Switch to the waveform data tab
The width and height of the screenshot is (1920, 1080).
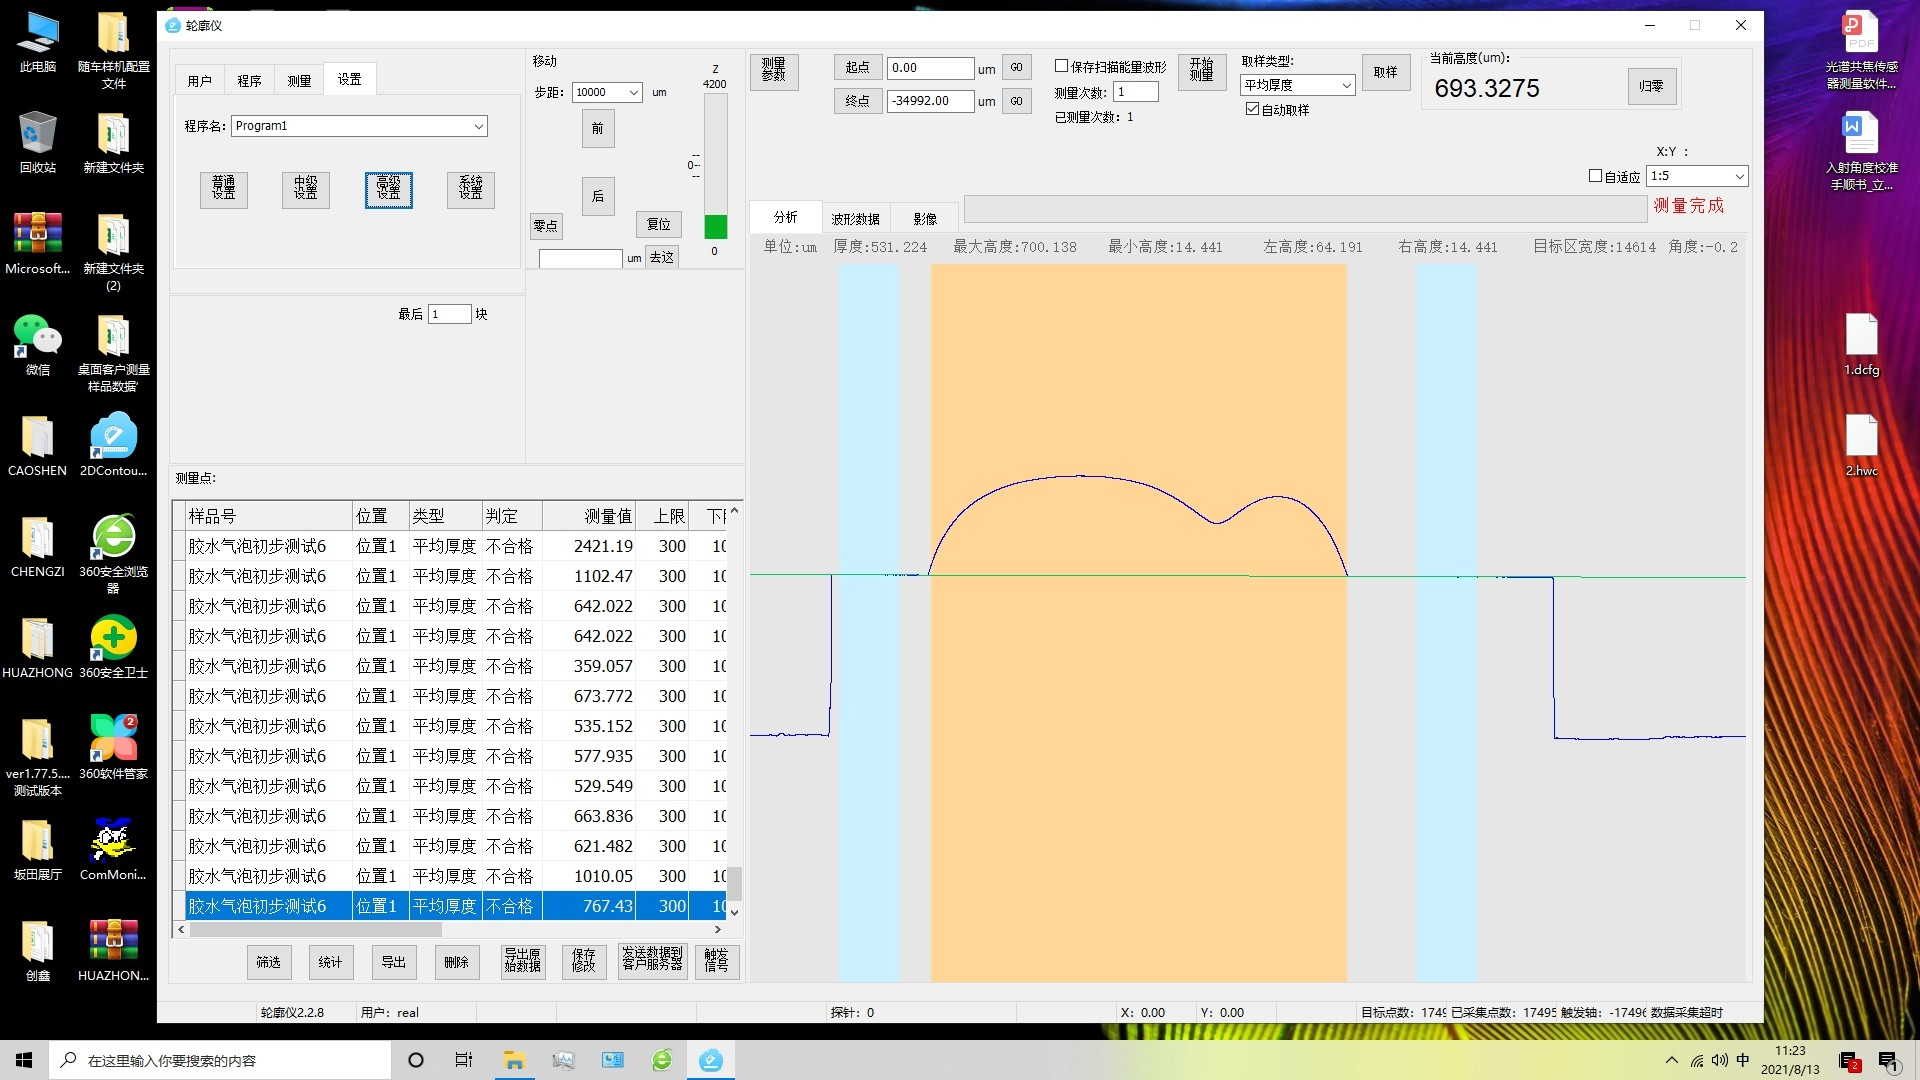[855, 218]
